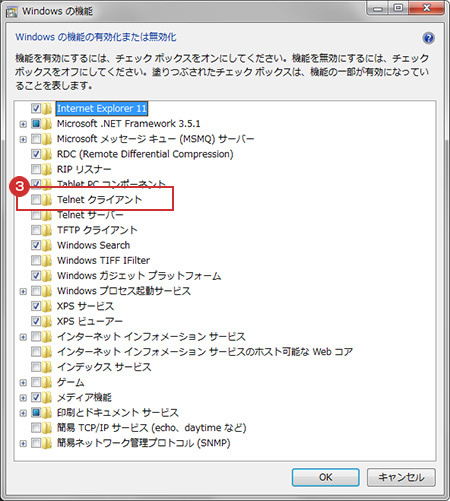The width and height of the screenshot is (450, 501).
Task: Check the インデックス サービス checkbox
Action: pos(36,367)
